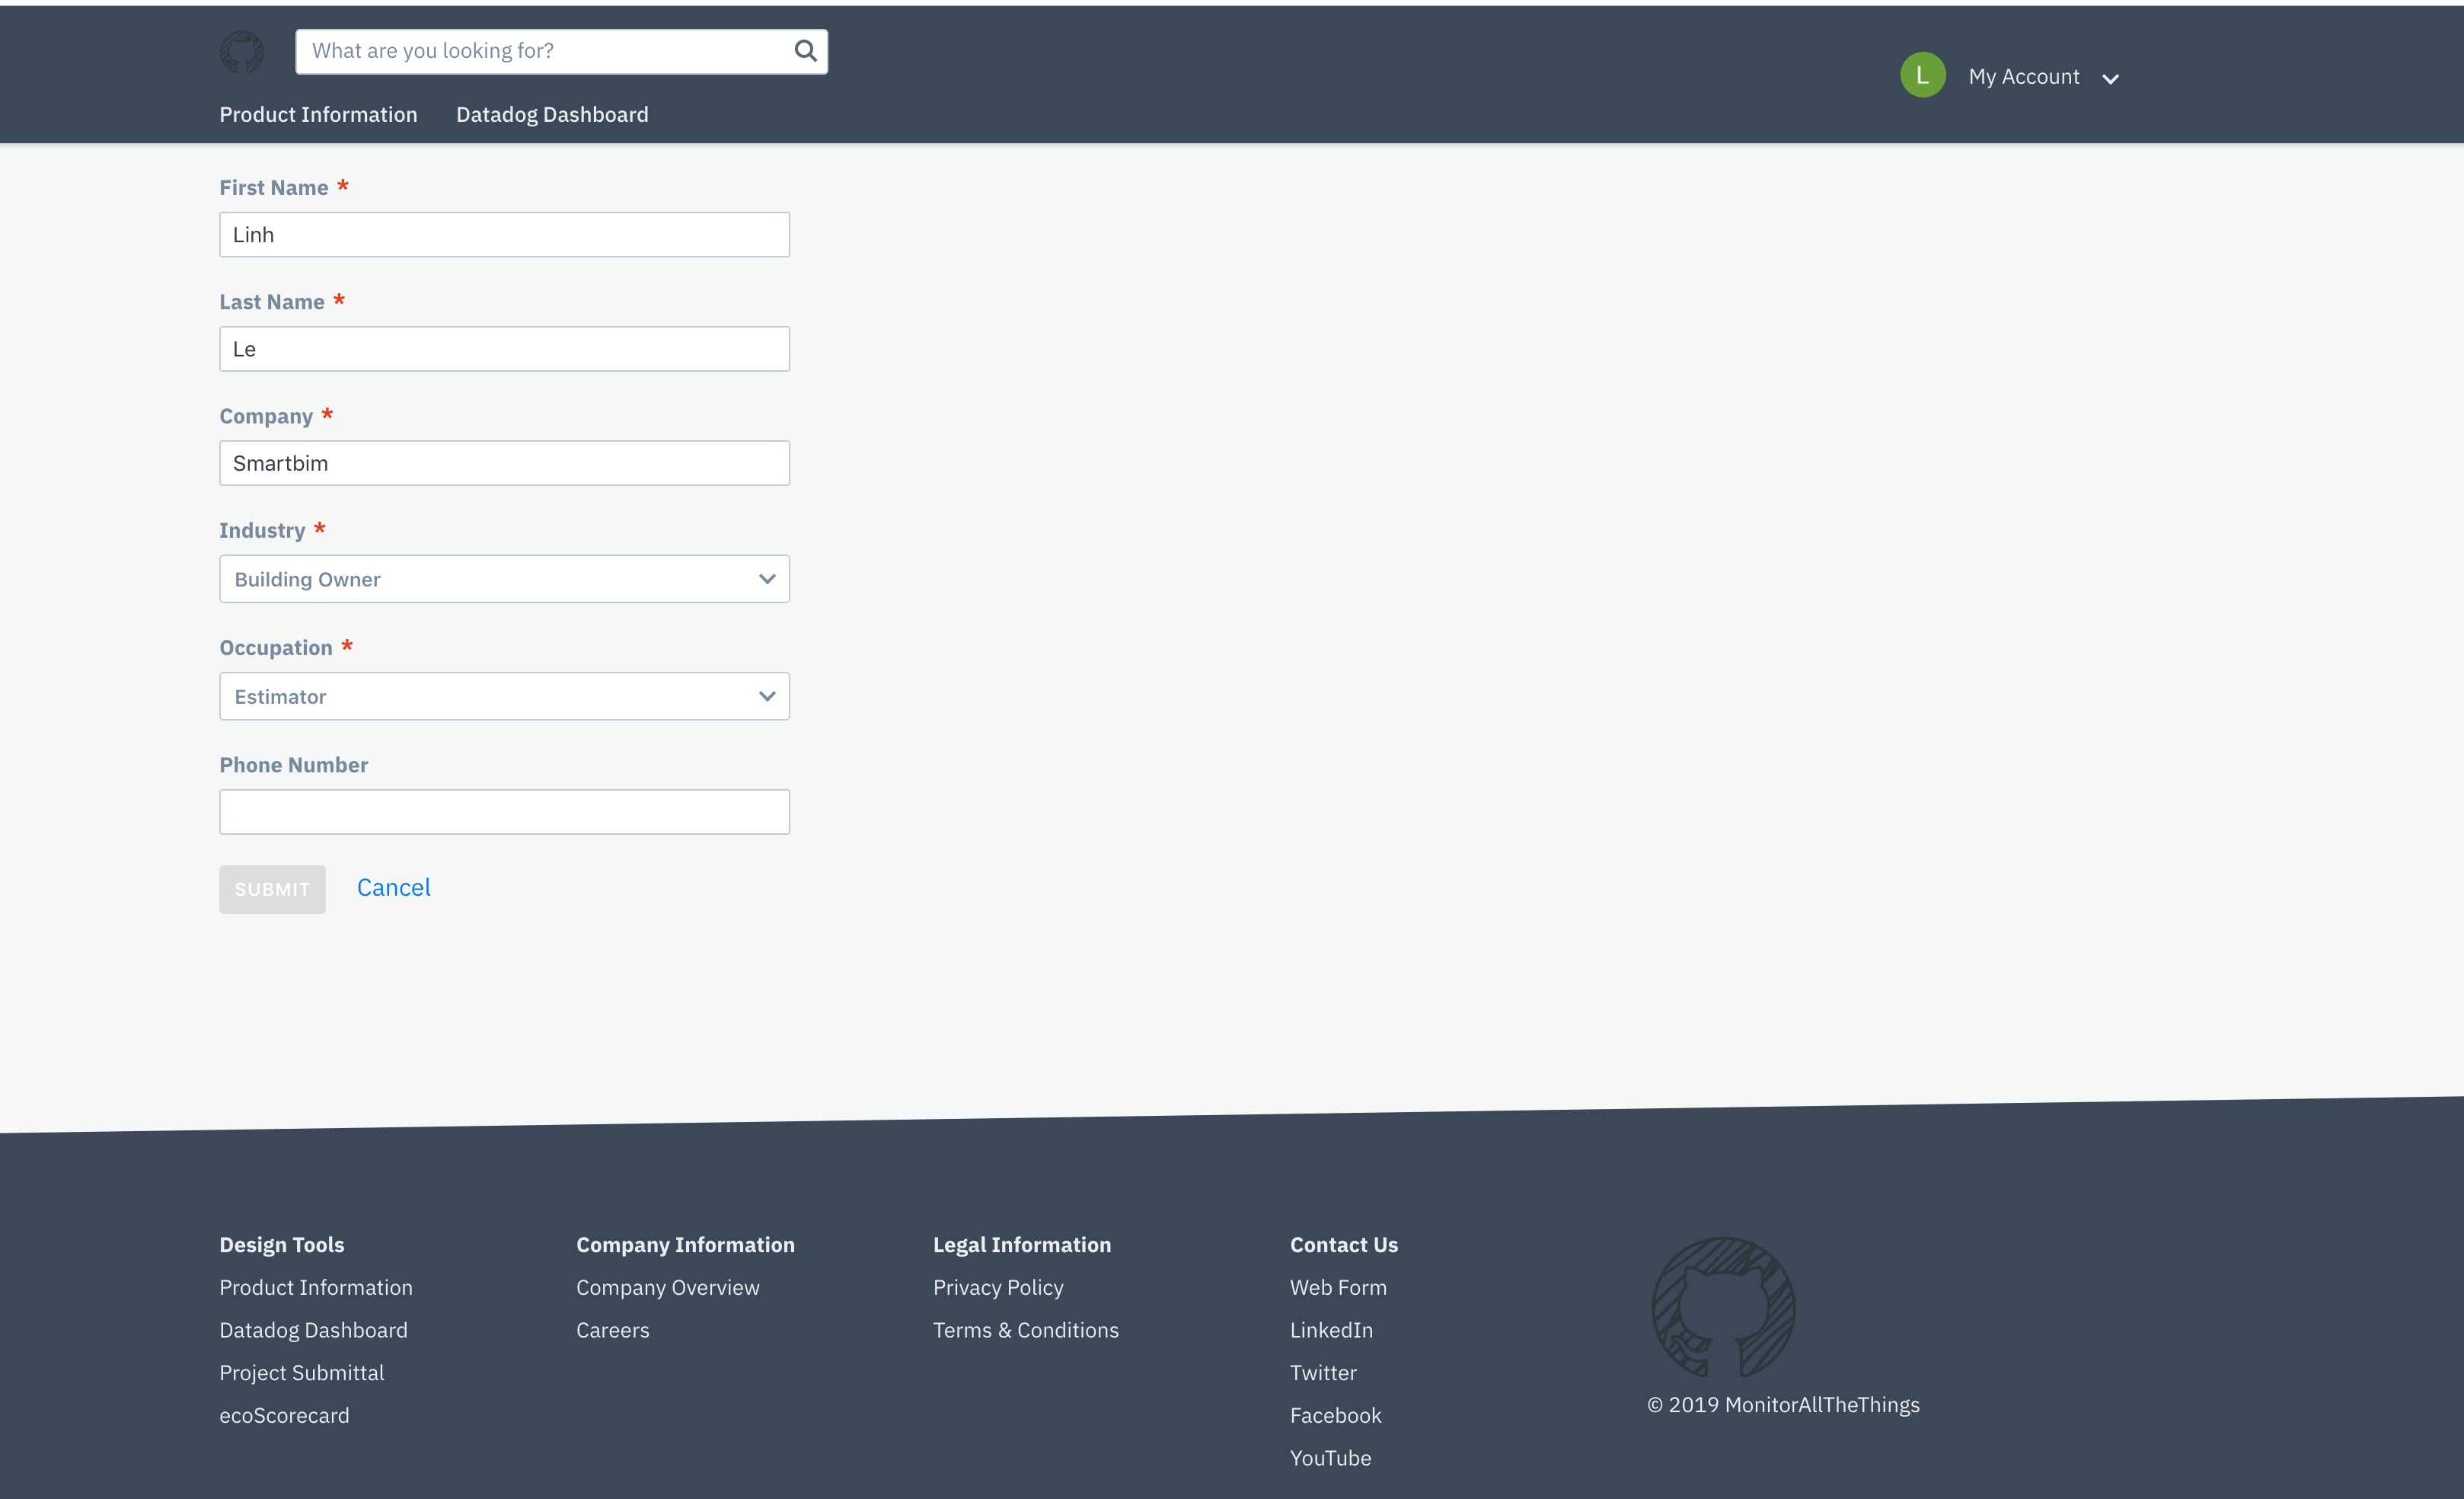Open the Occupation dropdown

pyautogui.click(x=504, y=696)
